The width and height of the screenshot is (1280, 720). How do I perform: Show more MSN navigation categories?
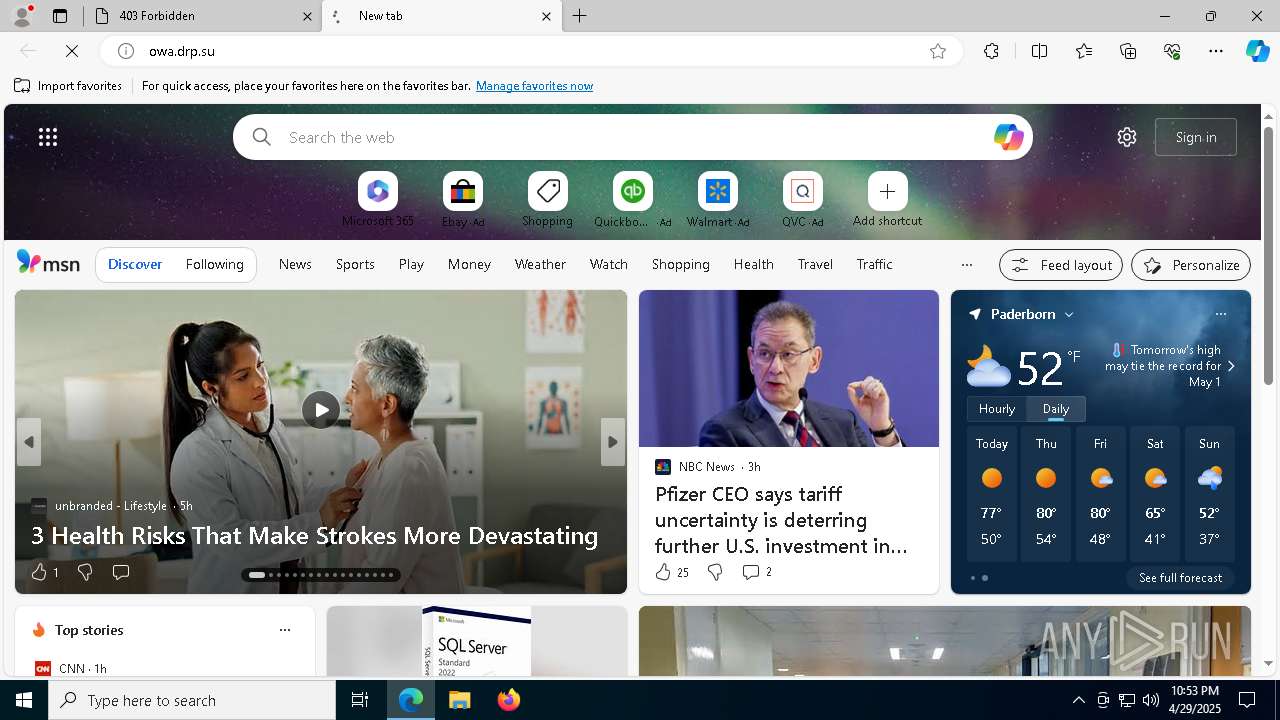[x=966, y=265]
